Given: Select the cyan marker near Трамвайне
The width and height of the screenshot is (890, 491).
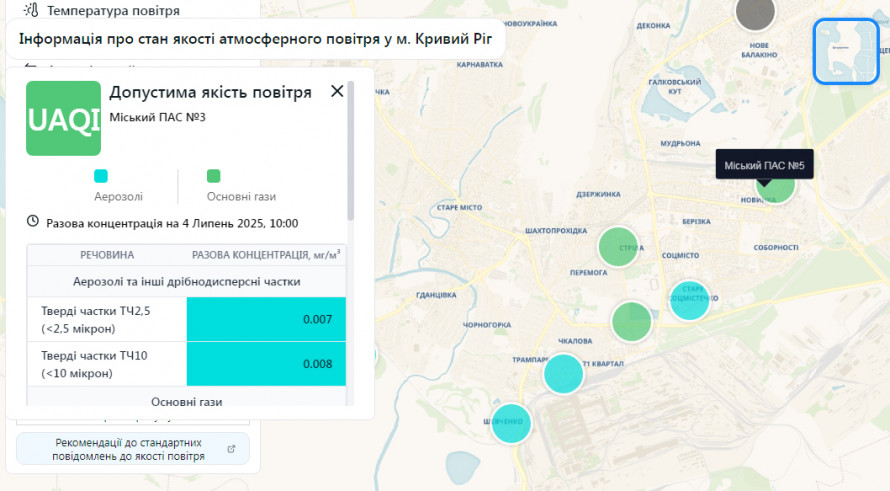Looking at the screenshot, I should 563,373.
